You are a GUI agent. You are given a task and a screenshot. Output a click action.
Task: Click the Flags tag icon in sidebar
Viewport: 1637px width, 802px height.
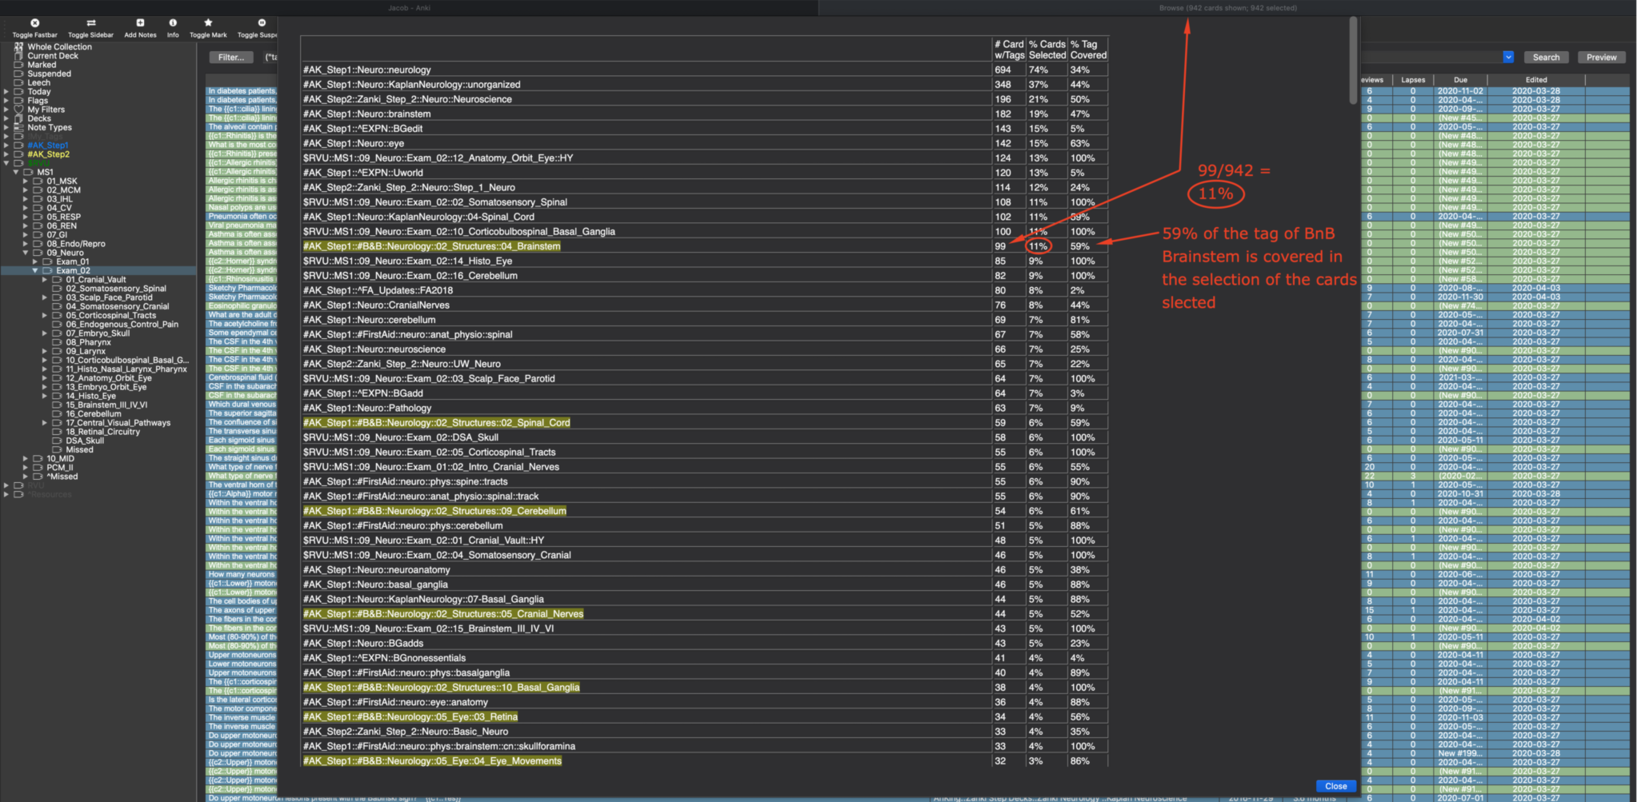coord(18,101)
